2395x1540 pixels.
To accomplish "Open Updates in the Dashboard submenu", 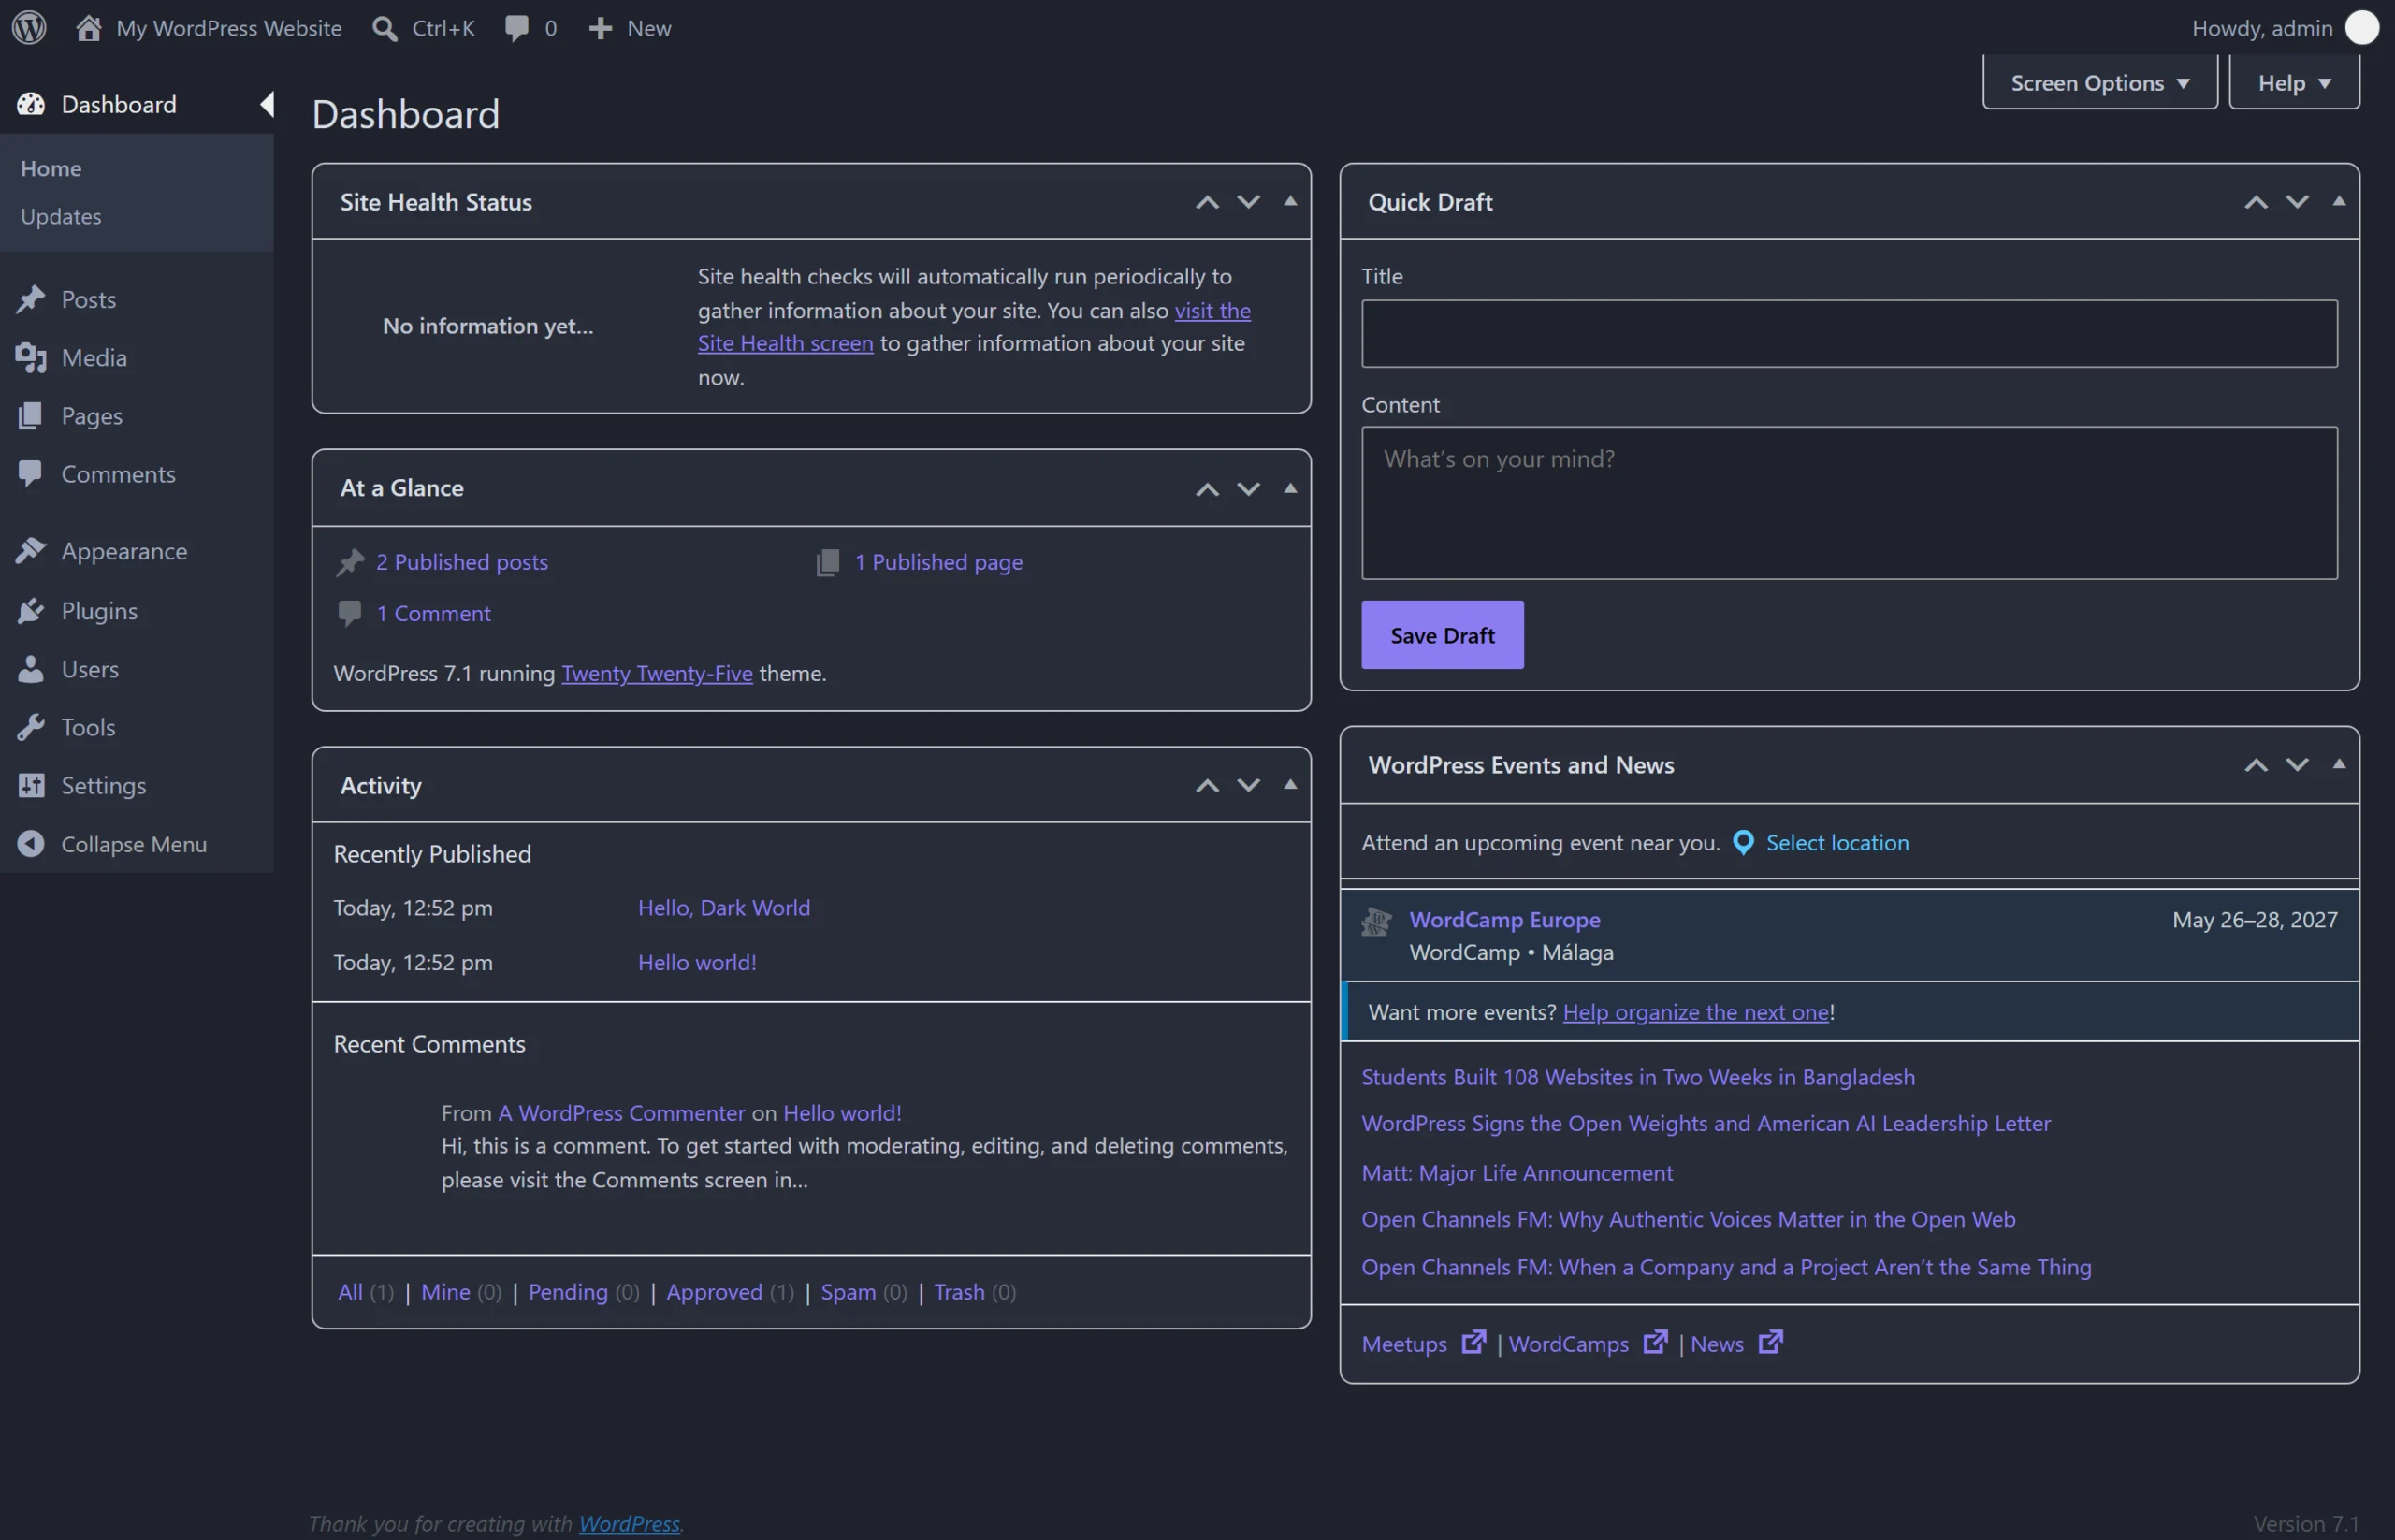I will click(x=61, y=216).
